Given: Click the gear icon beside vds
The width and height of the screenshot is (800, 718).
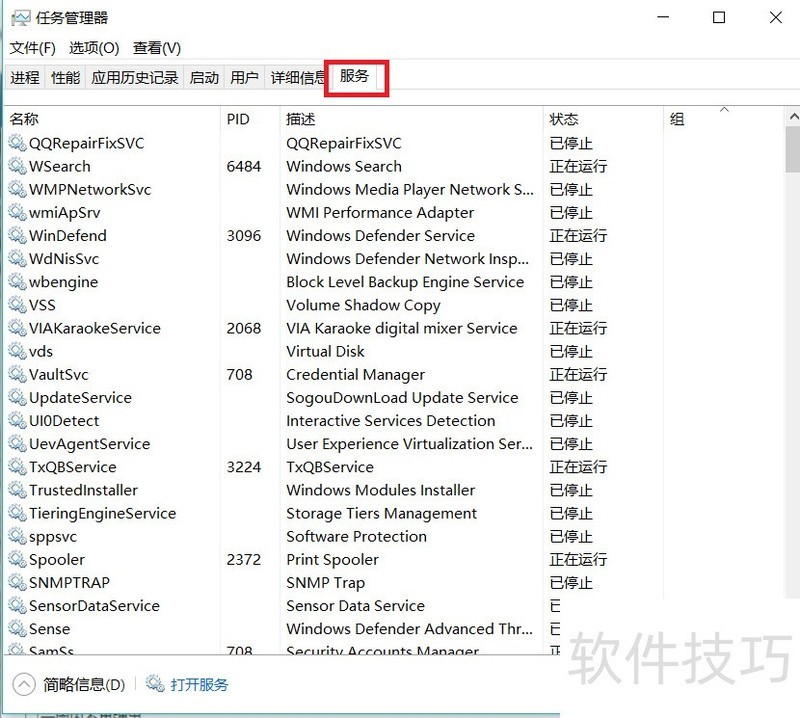Looking at the screenshot, I should coord(17,351).
